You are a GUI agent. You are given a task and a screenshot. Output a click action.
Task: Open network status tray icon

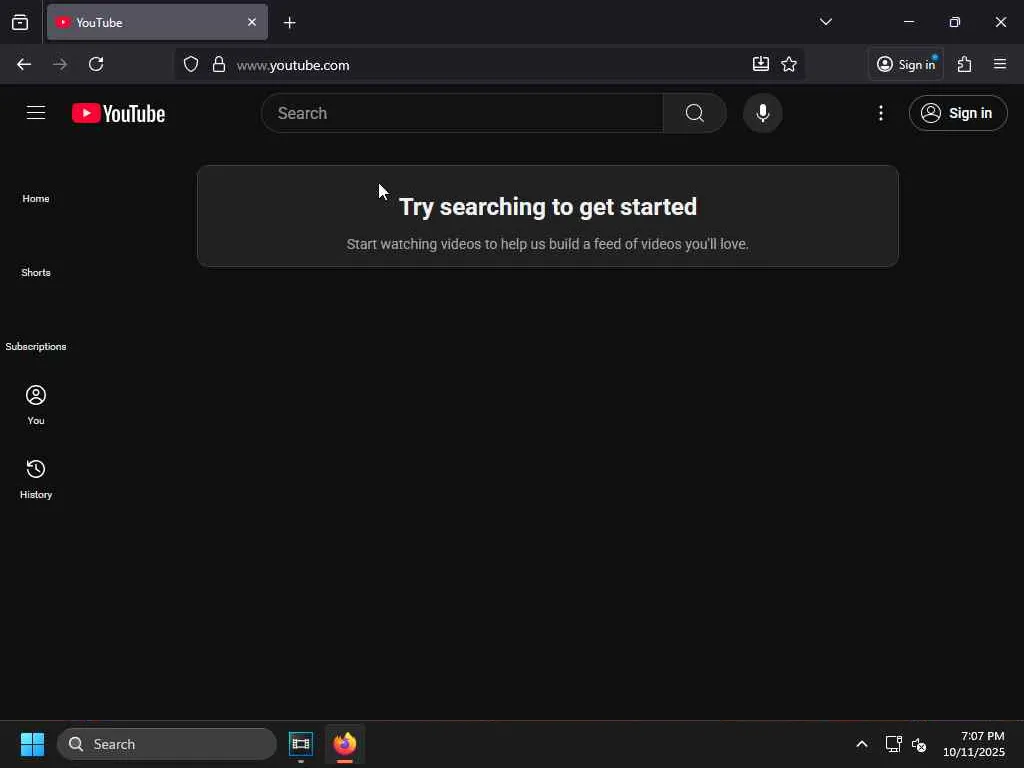pos(893,744)
